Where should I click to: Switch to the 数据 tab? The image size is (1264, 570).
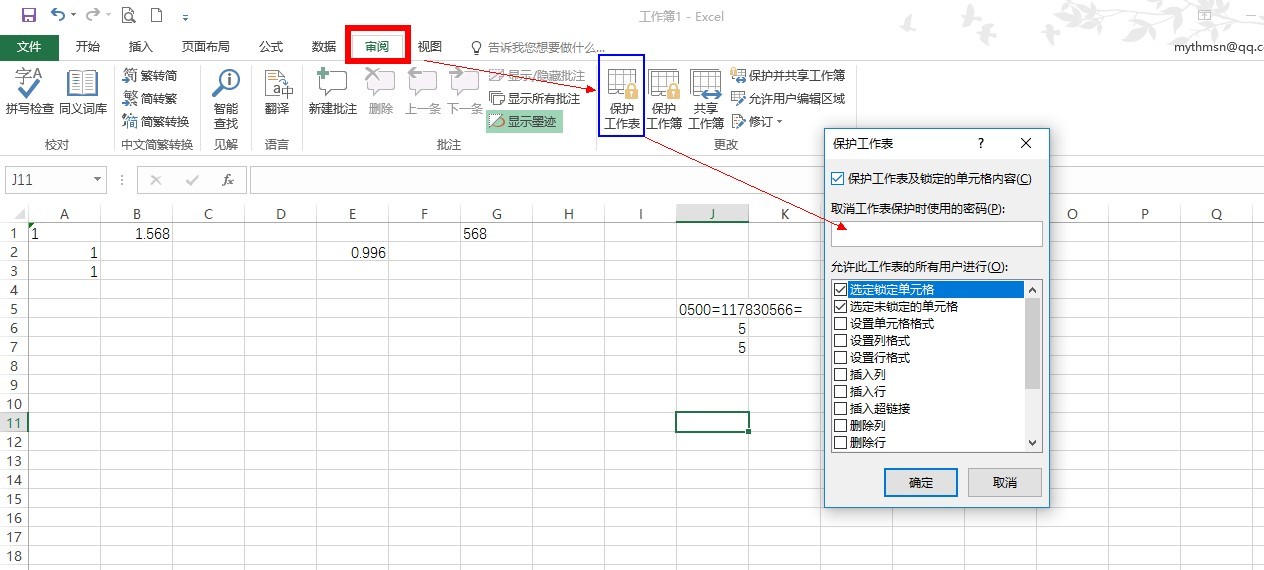coord(324,47)
